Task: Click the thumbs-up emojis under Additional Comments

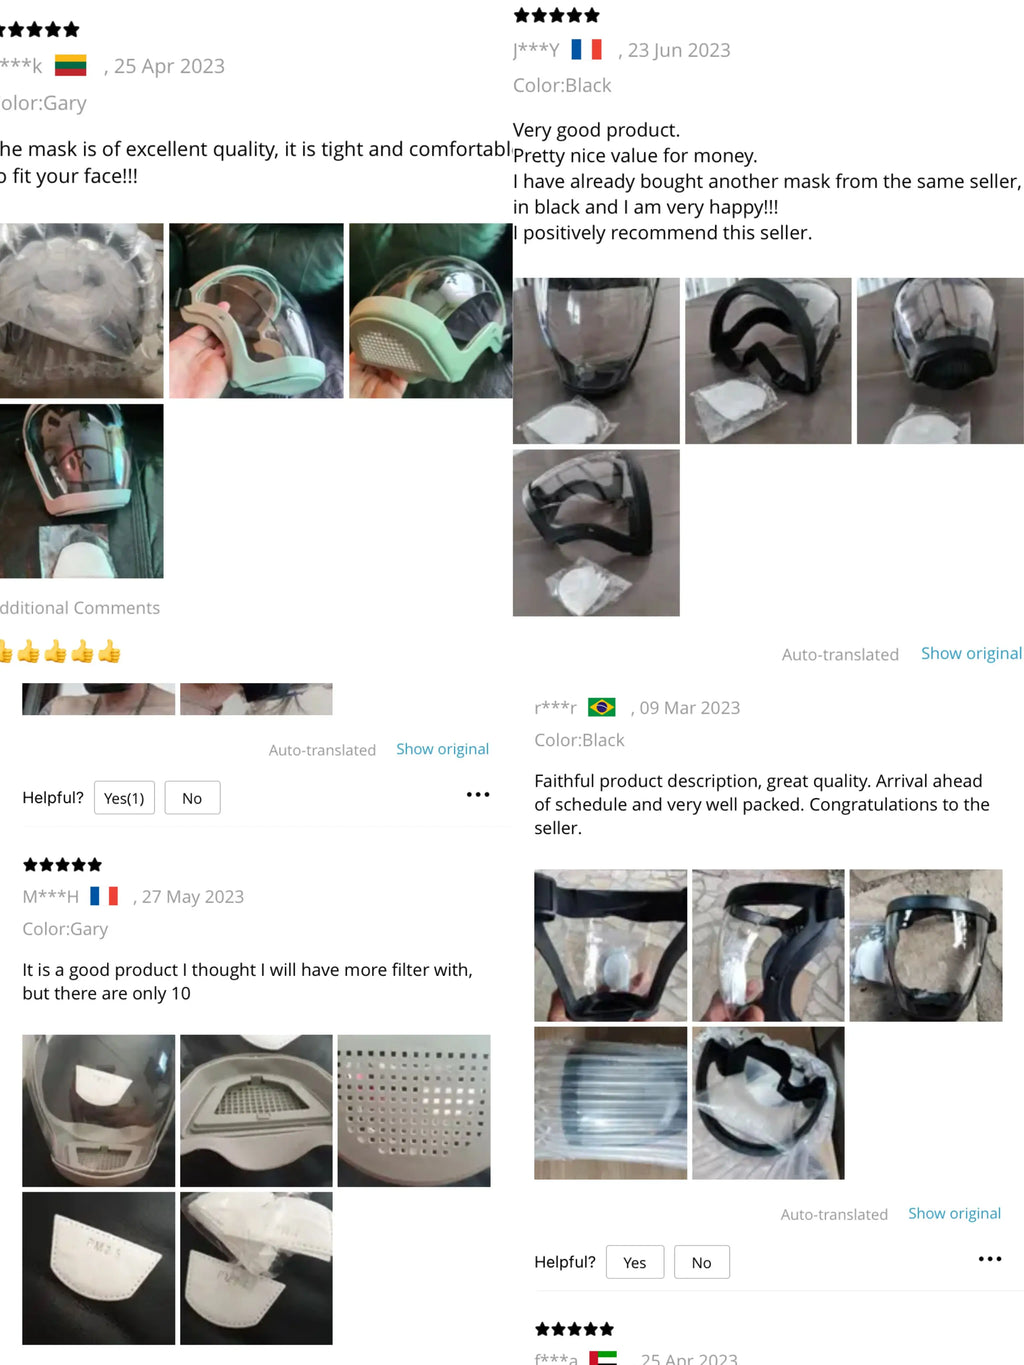Action: 60,652
